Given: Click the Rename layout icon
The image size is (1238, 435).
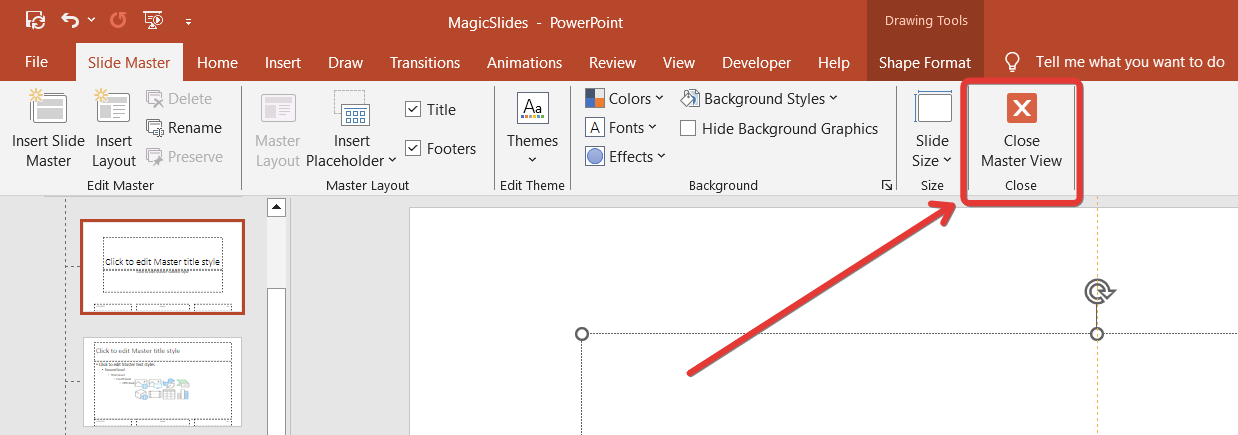Looking at the screenshot, I should [x=155, y=128].
